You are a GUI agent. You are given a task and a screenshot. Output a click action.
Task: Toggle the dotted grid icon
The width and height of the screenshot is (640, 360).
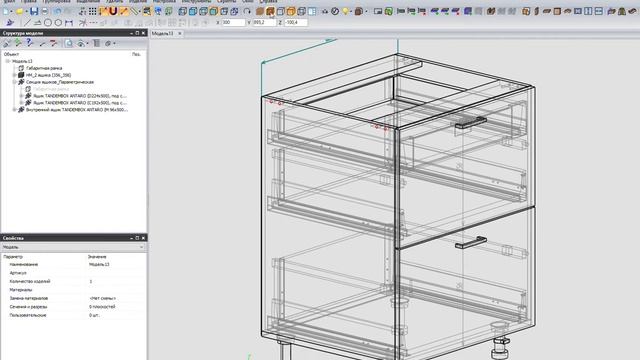[93, 11]
